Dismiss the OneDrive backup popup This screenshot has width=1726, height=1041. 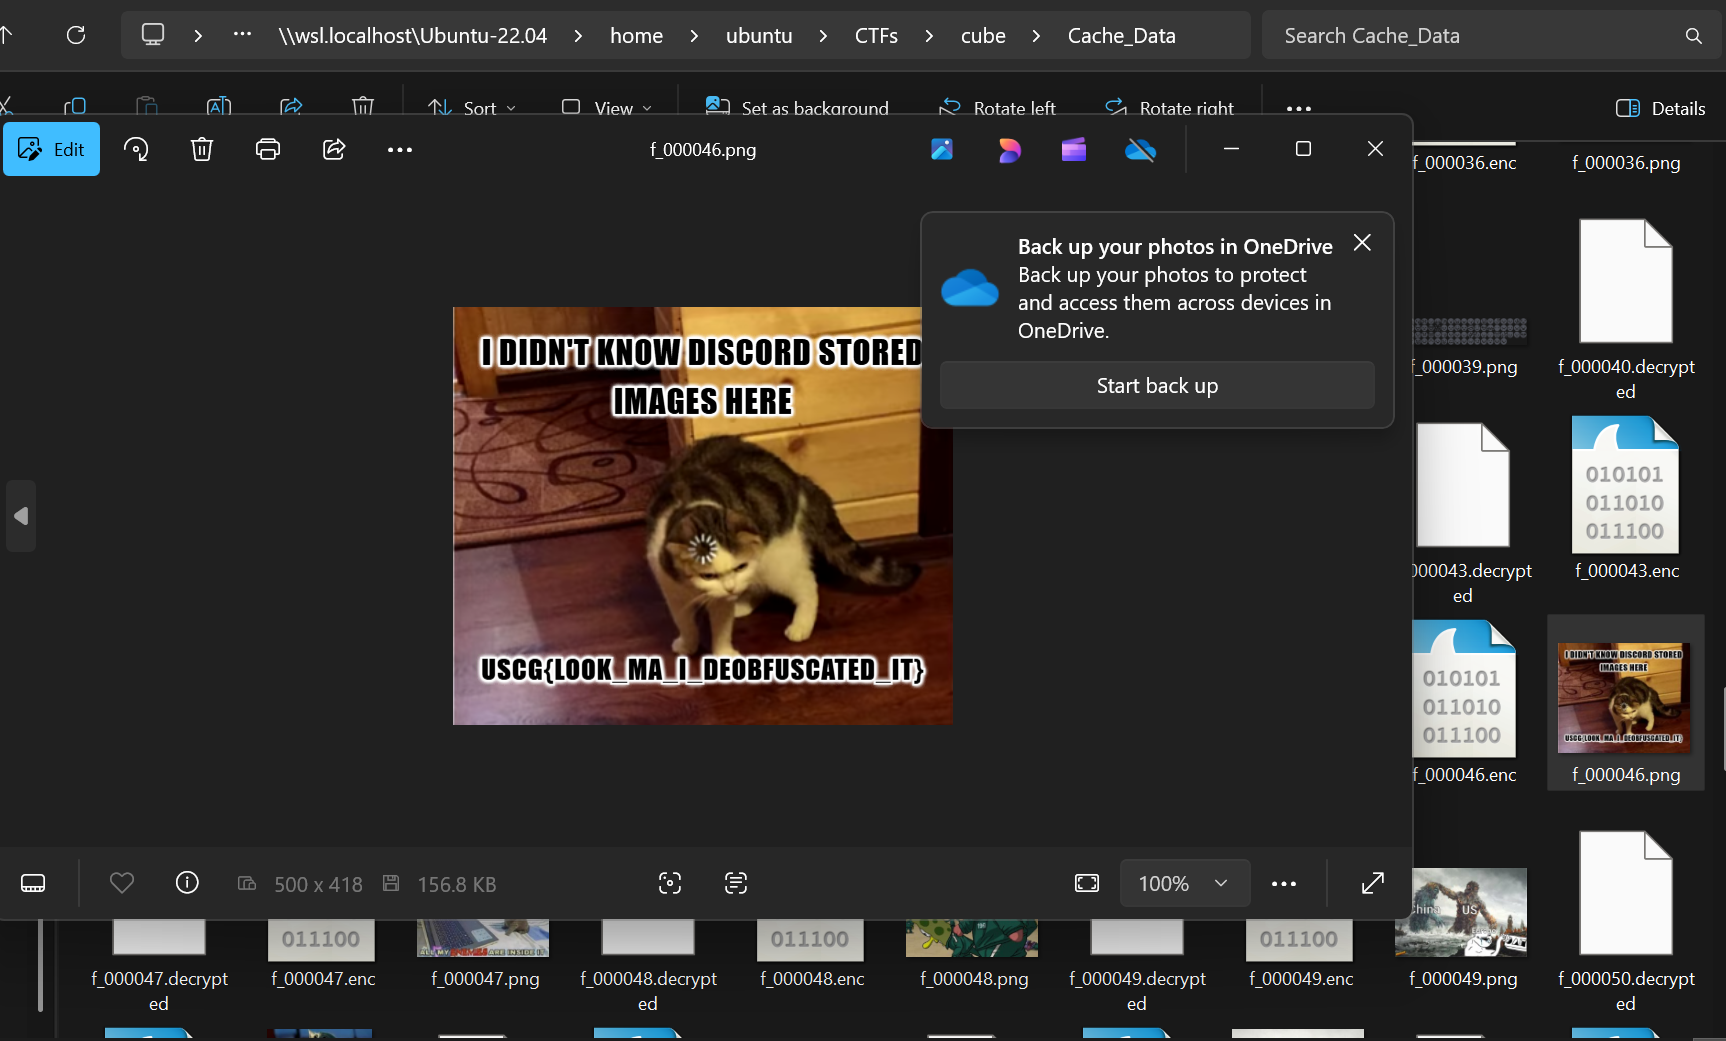click(1362, 243)
